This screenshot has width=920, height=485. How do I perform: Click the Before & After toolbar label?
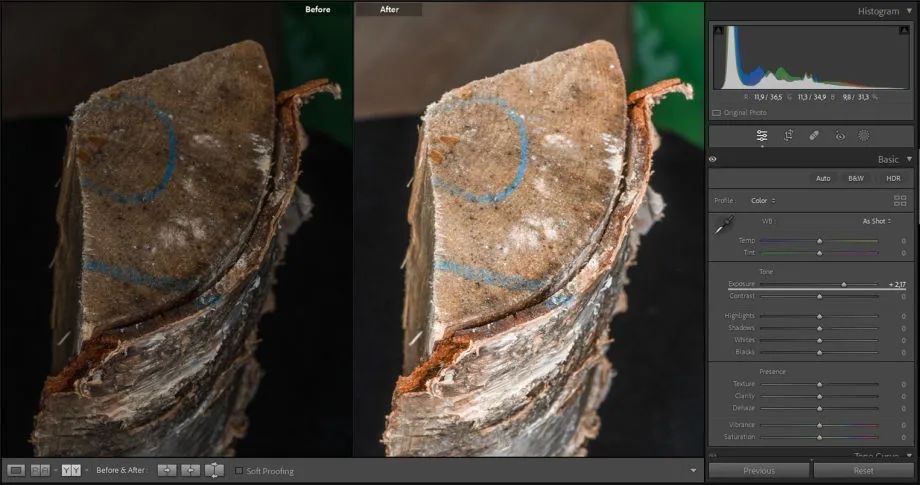point(120,470)
